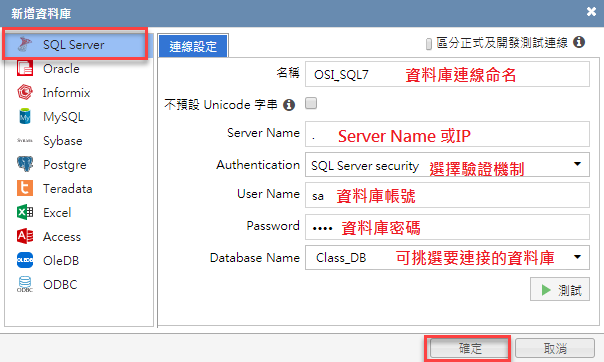Choose the Informix icon
Screen dimensions: 604x362
coord(25,92)
